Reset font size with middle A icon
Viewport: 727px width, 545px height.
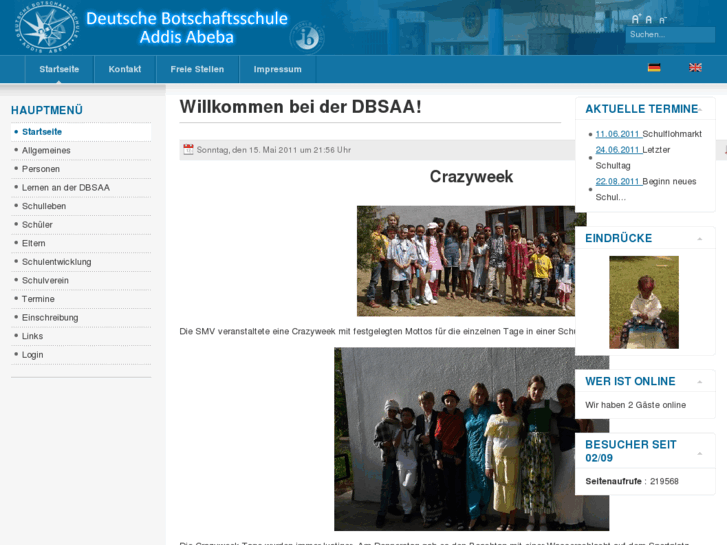649,19
